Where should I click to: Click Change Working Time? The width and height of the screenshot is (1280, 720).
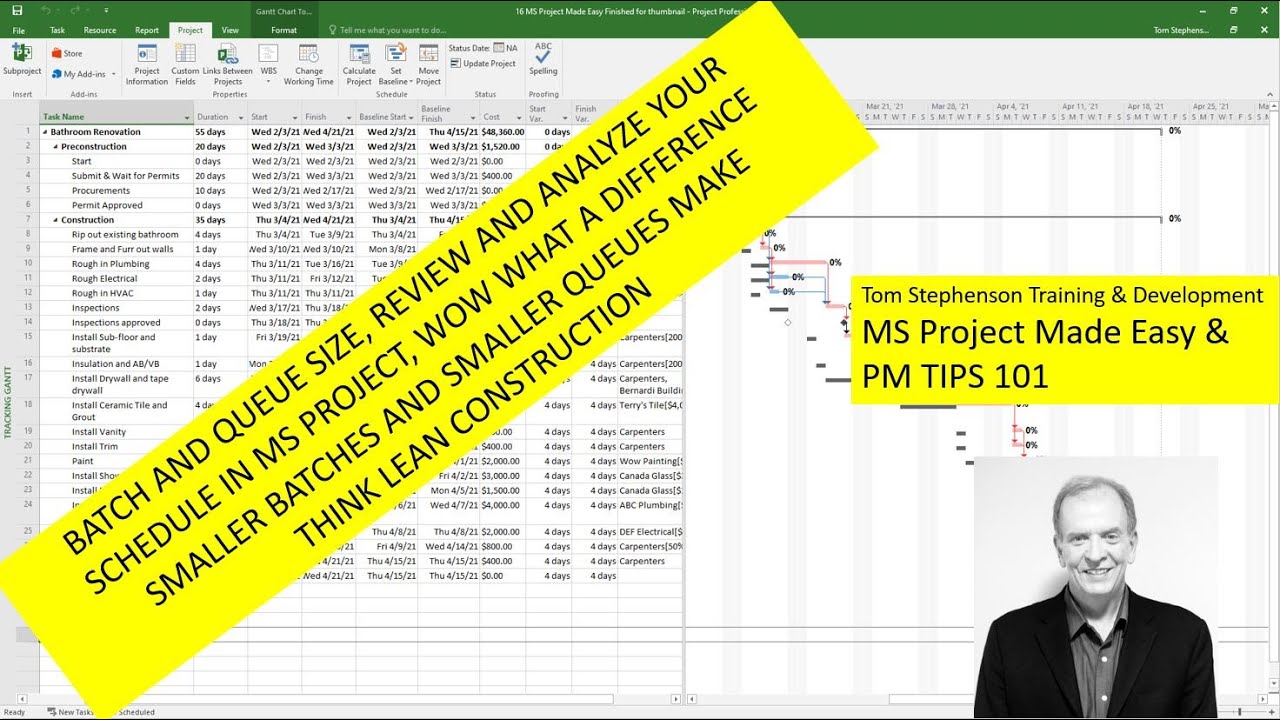pyautogui.click(x=309, y=64)
